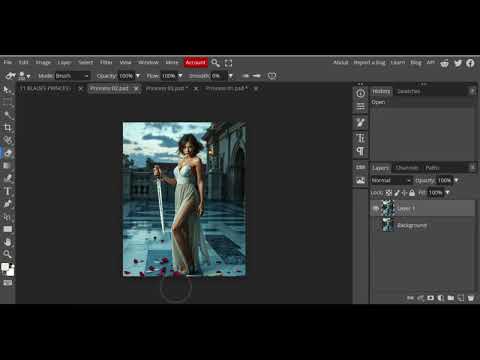The image size is (480, 360).
Task: Select the Path Select tool
Action: pos(7,217)
